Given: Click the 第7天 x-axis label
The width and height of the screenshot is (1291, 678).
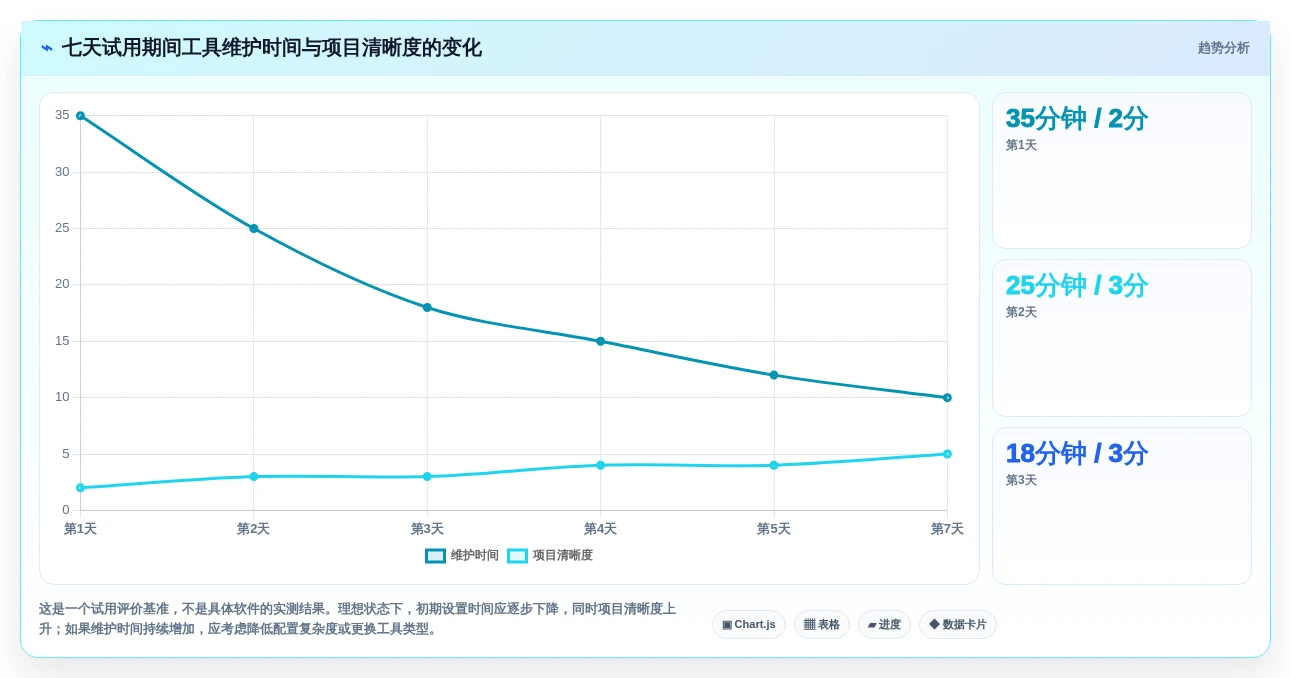Looking at the screenshot, I should tap(947, 529).
